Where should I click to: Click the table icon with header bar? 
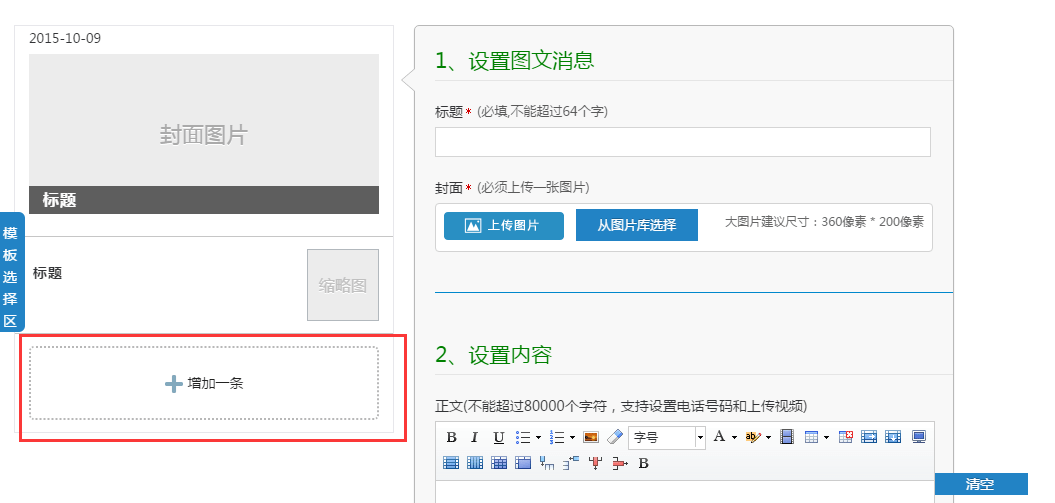[523, 463]
